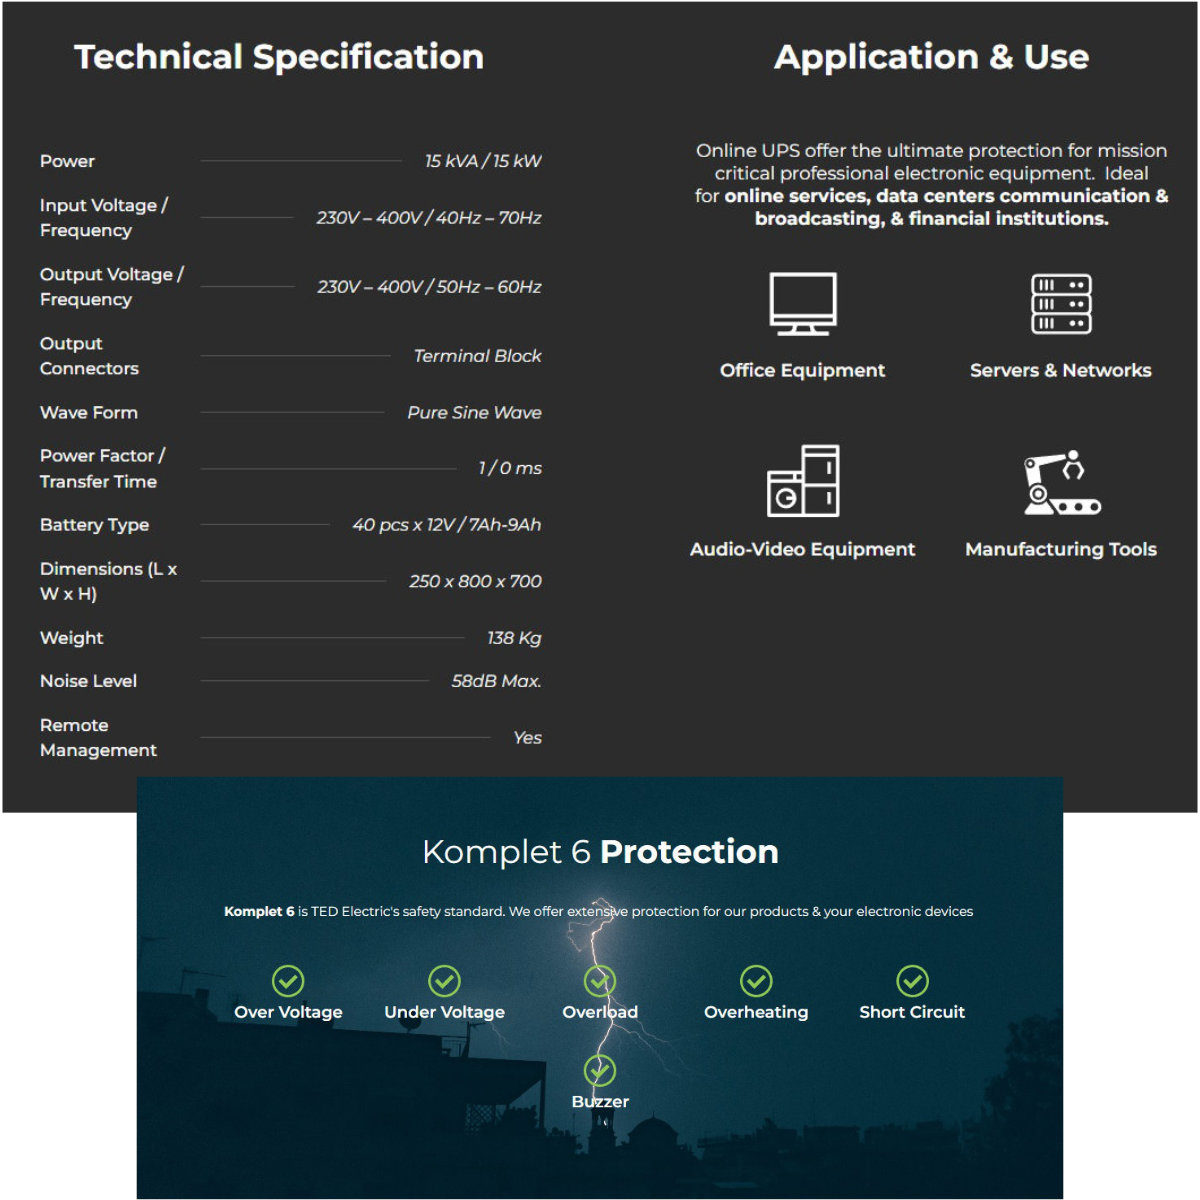Click the Wave Form label

click(89, 412)
